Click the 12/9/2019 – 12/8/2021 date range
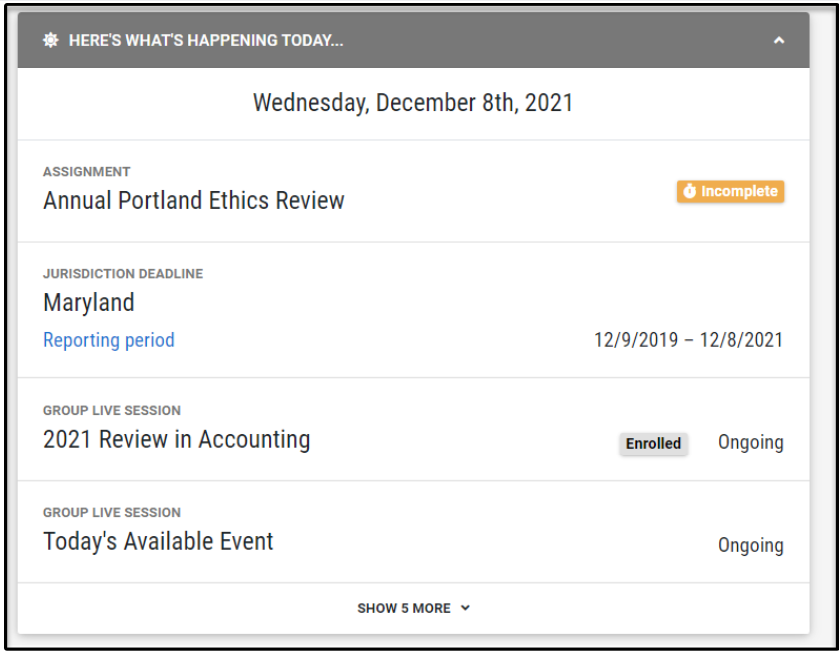 pyautogui.click(x=688, y=340)
